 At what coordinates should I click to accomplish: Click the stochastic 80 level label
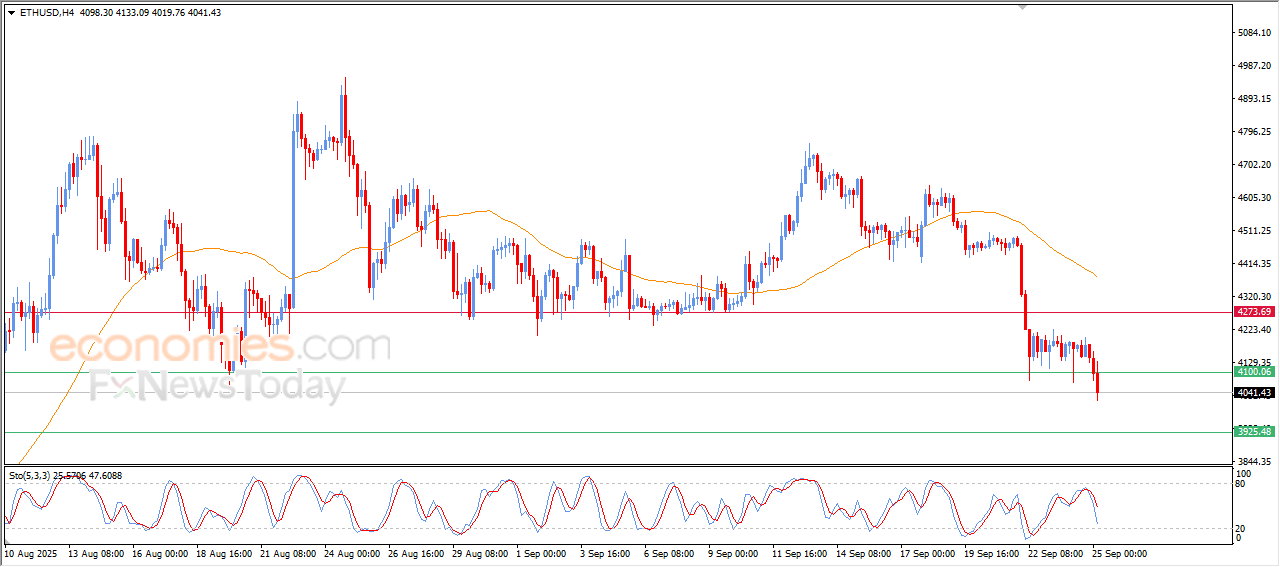click(1241, 484)
